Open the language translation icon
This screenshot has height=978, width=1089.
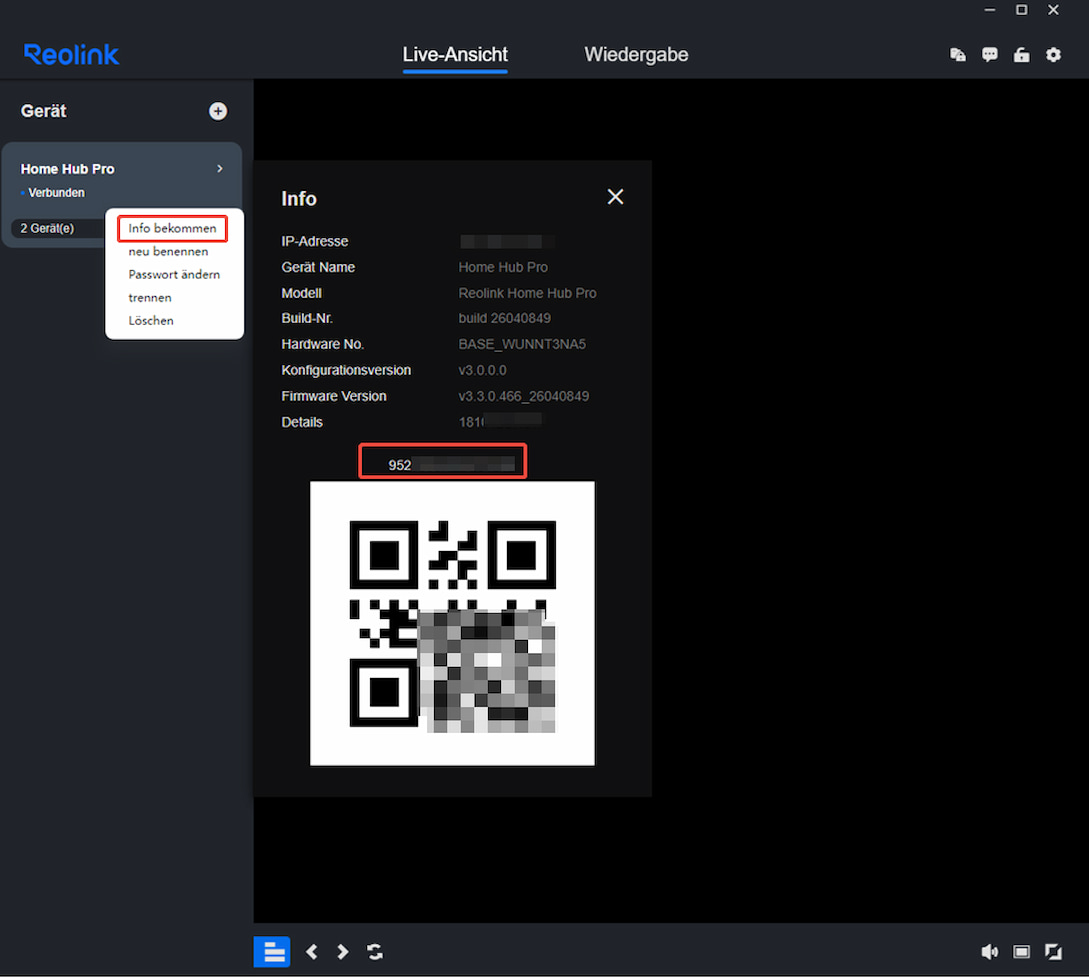coord(958,55)
